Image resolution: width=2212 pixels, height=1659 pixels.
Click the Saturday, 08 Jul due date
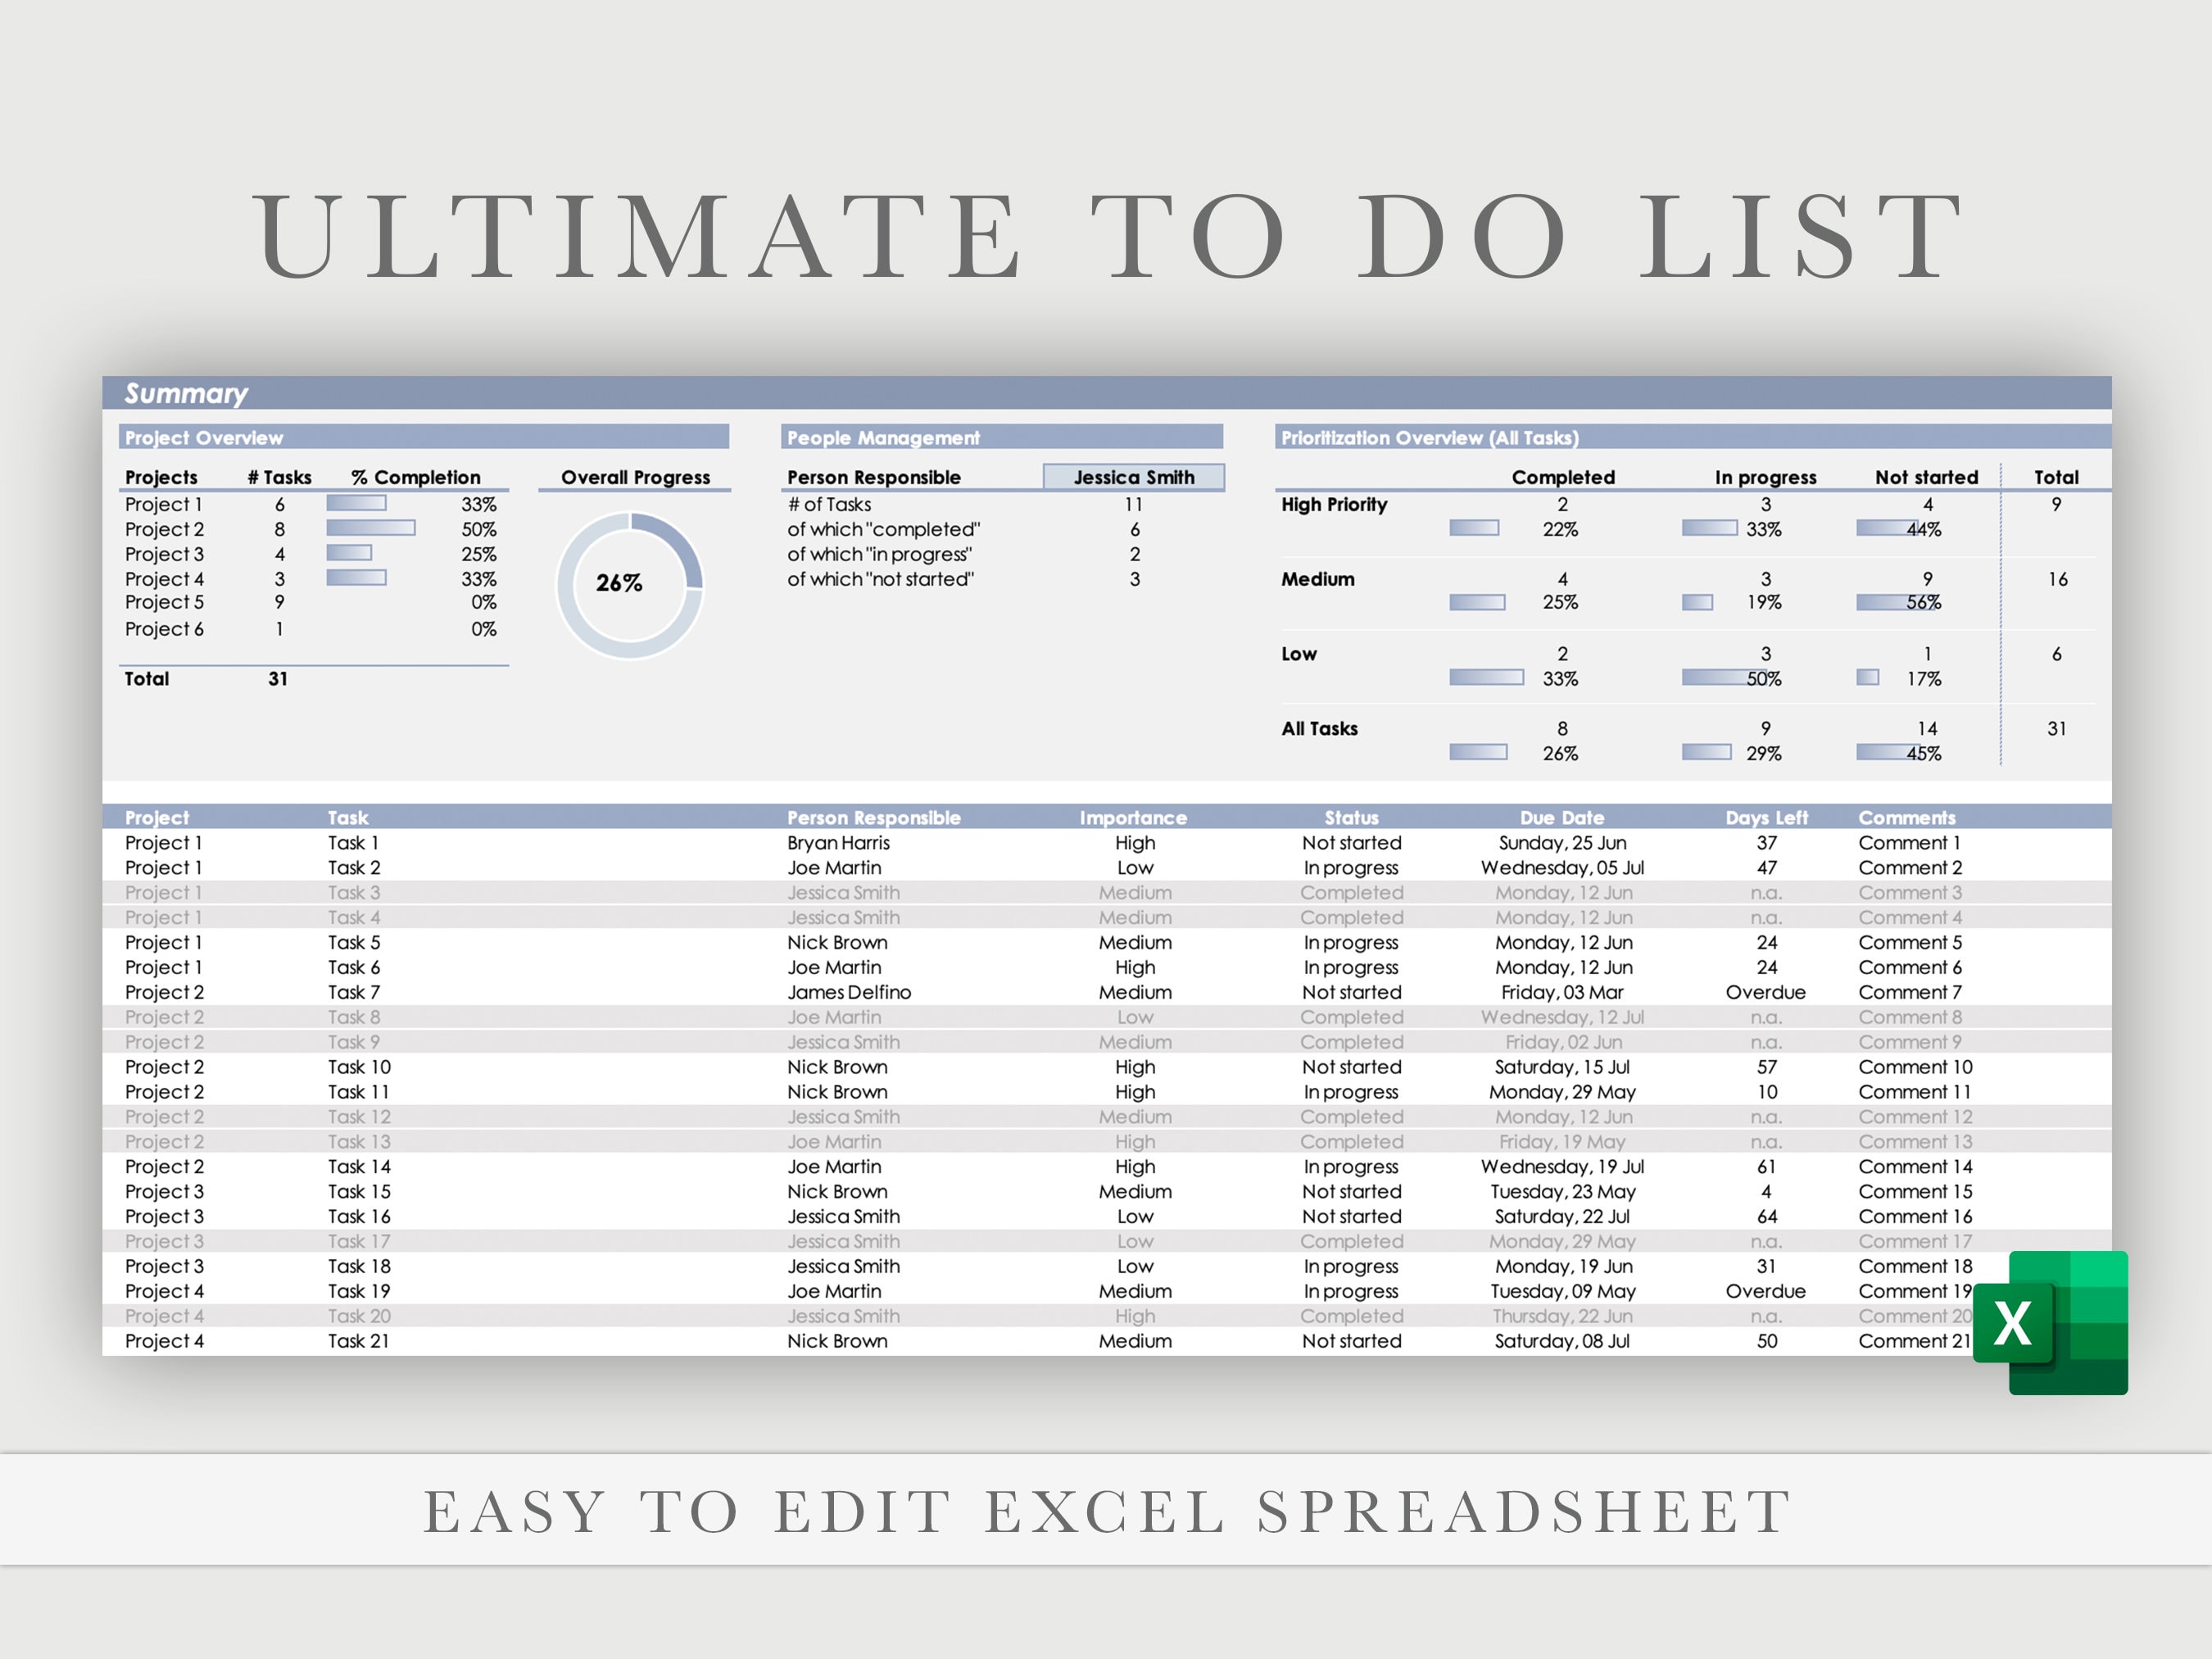(1562, 1341)
